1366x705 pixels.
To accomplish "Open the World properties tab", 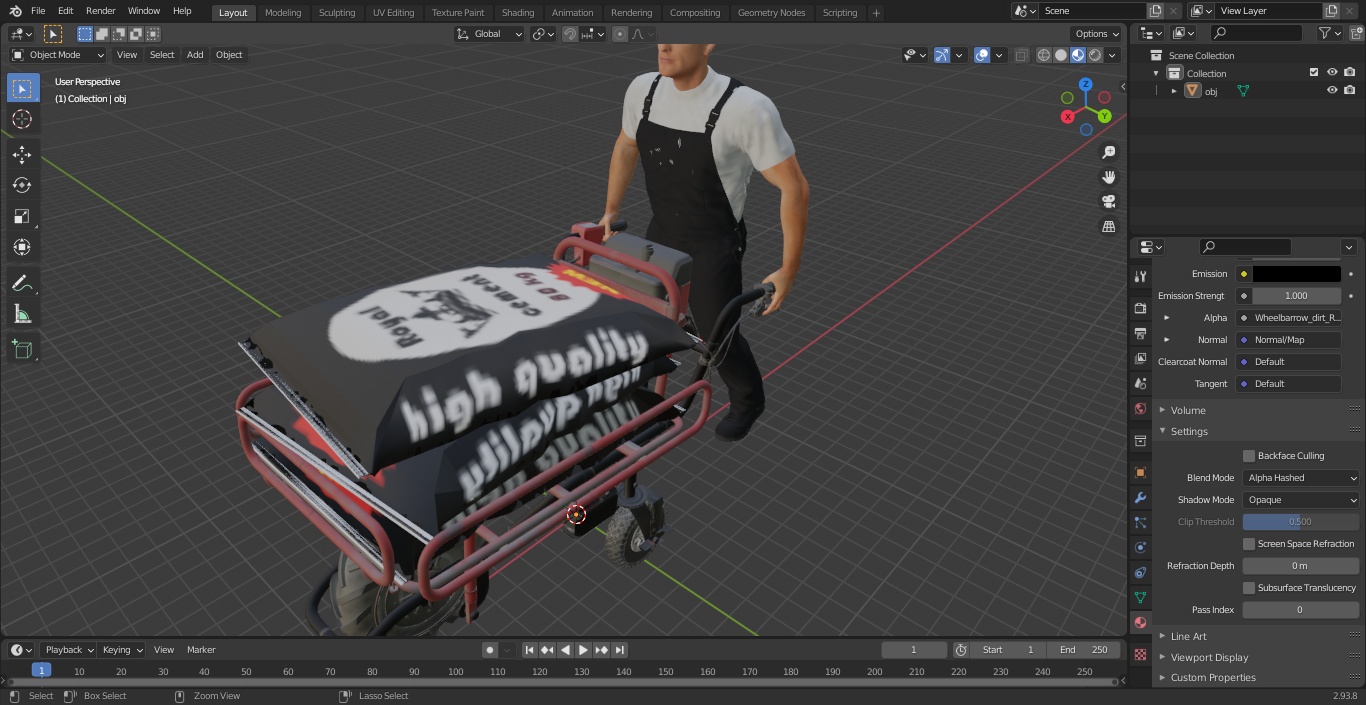I will (1140, 408).
